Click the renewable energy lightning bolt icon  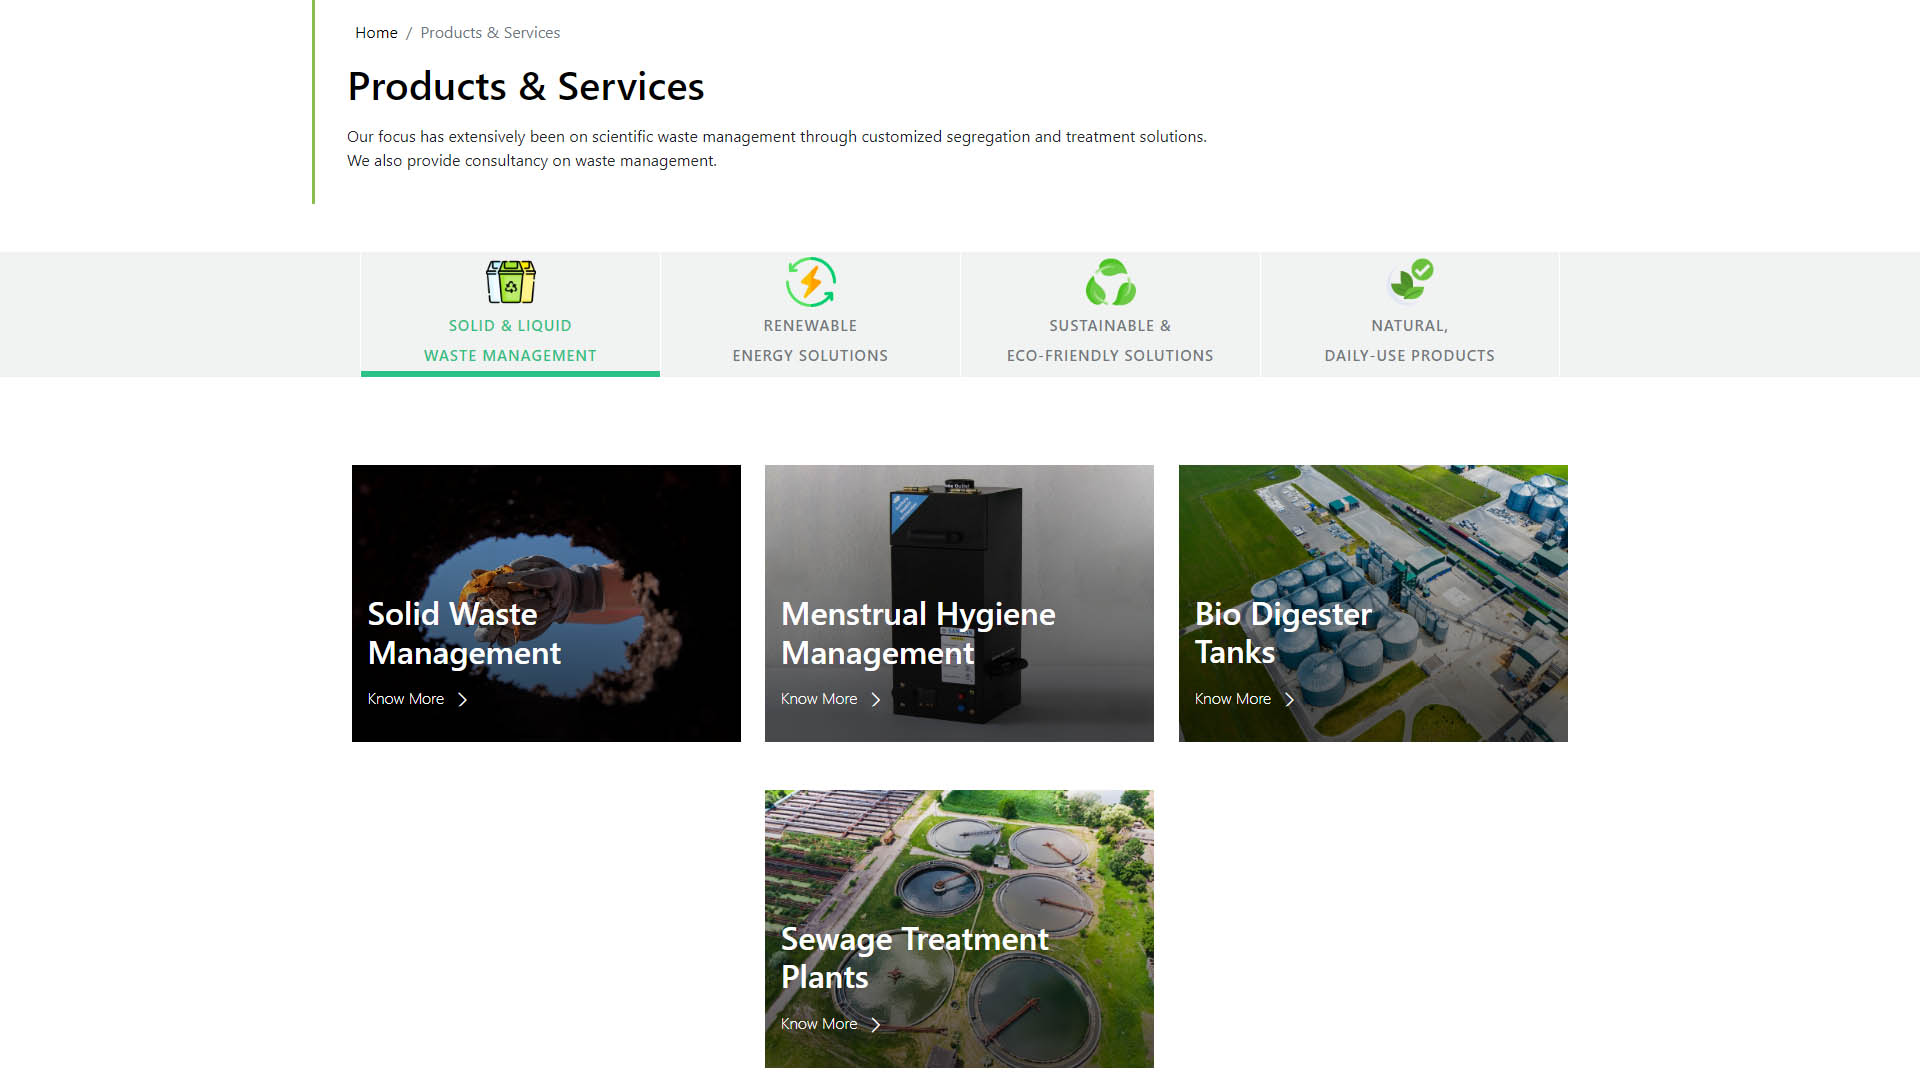pyautogui.click(x=810, y=282)
